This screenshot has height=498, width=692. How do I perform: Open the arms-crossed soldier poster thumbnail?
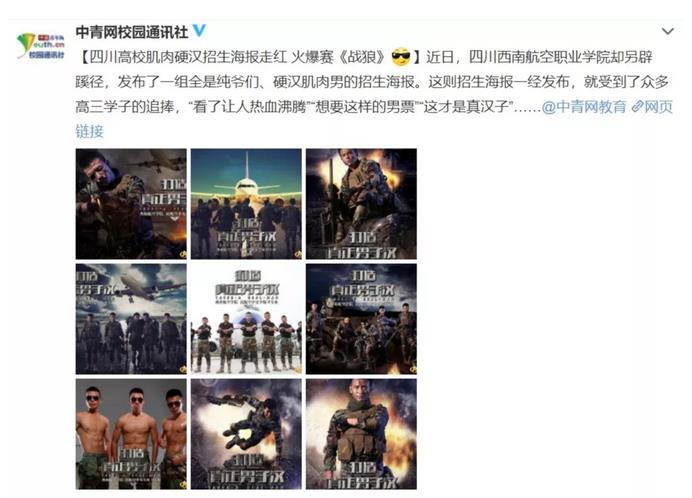click(361, 434)
